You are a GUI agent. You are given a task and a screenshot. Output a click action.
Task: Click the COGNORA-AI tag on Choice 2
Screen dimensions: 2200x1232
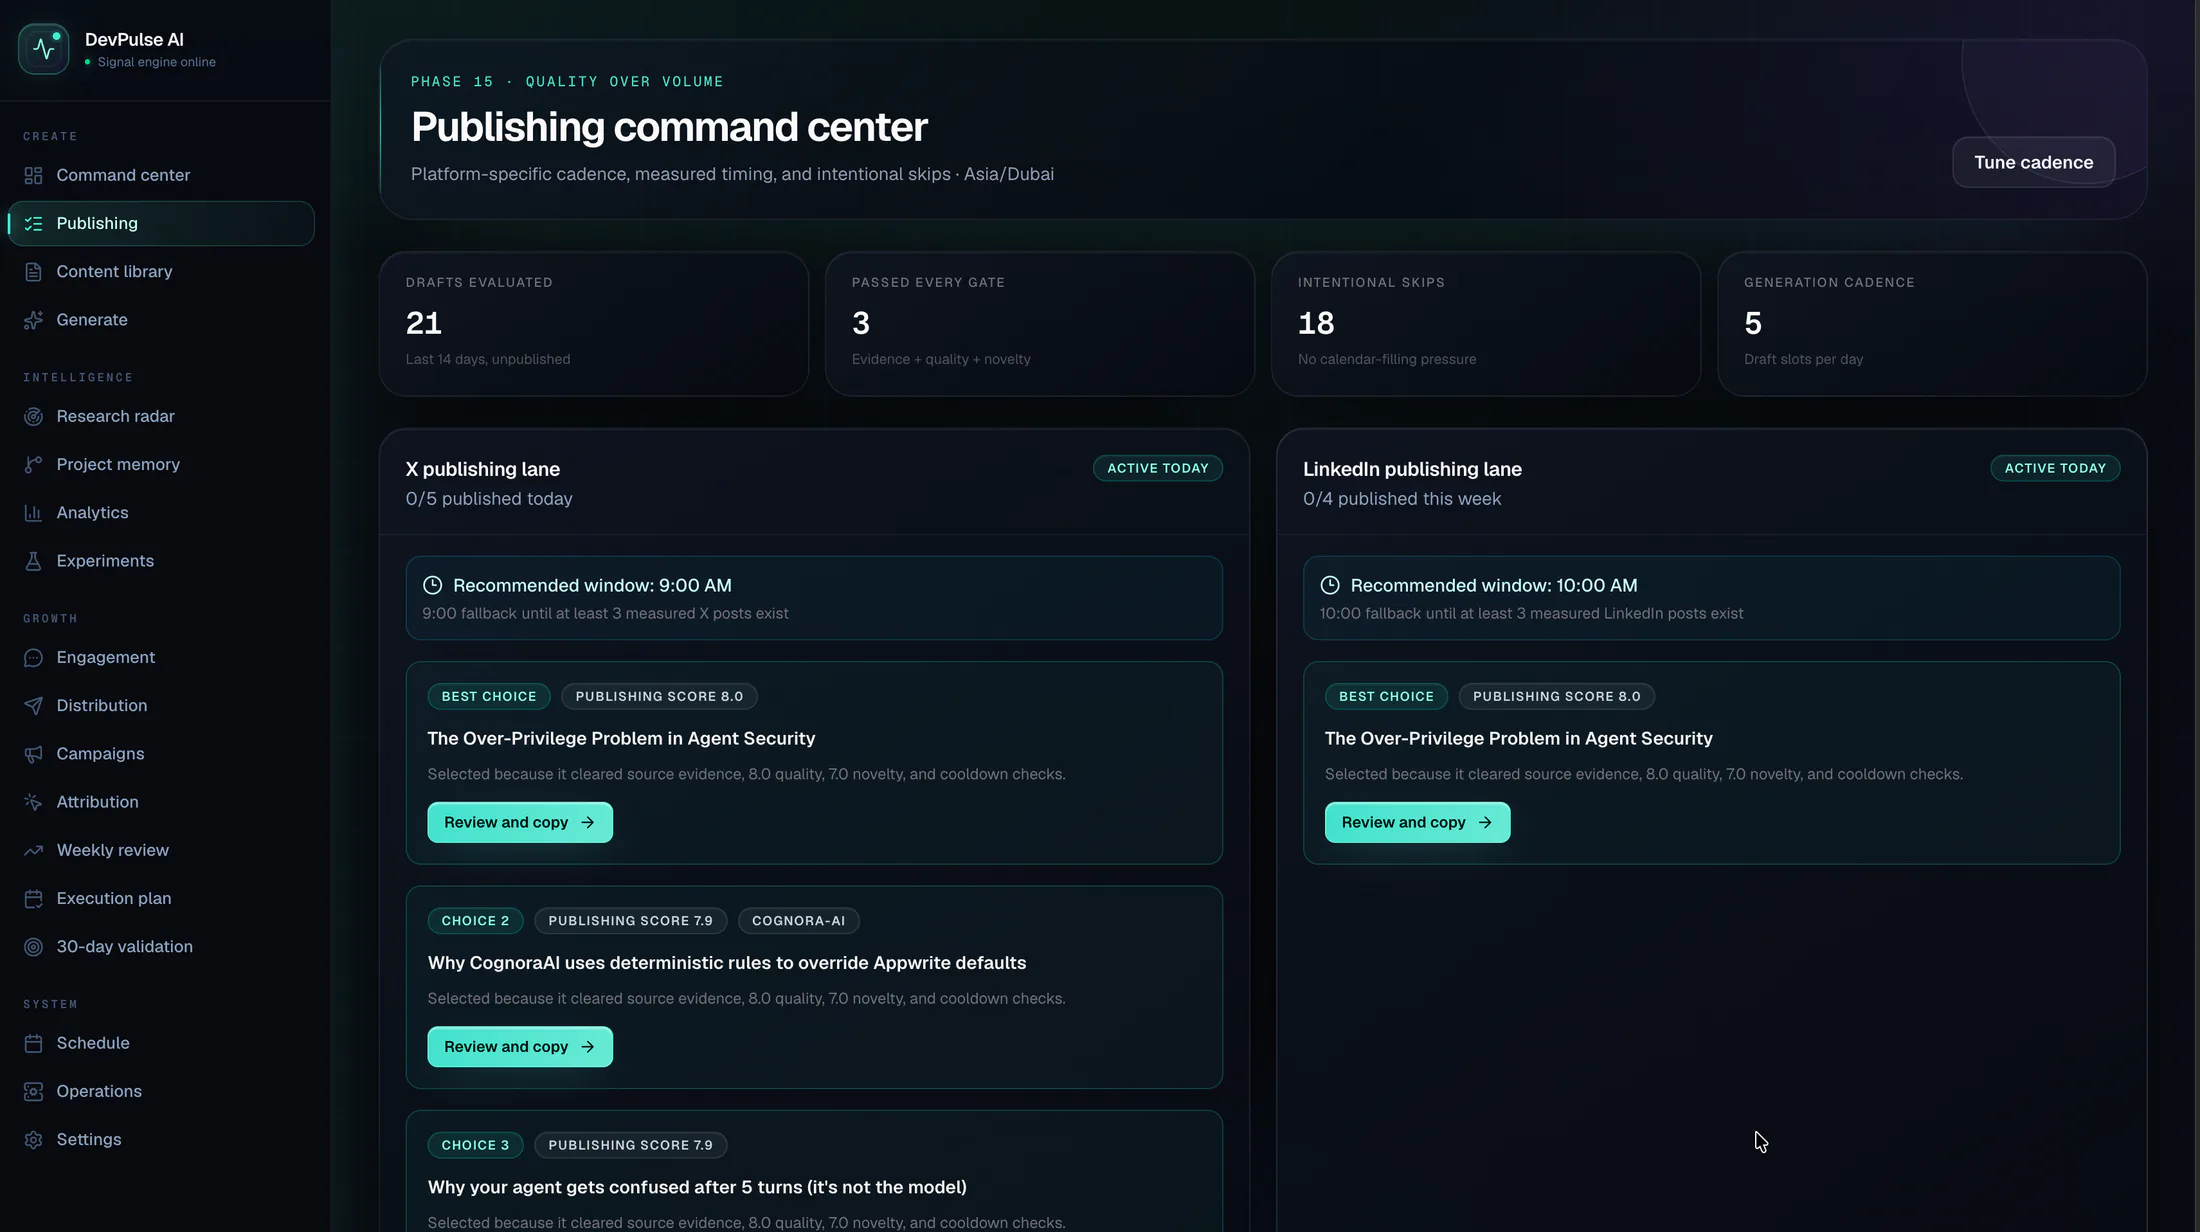point(798,921)
